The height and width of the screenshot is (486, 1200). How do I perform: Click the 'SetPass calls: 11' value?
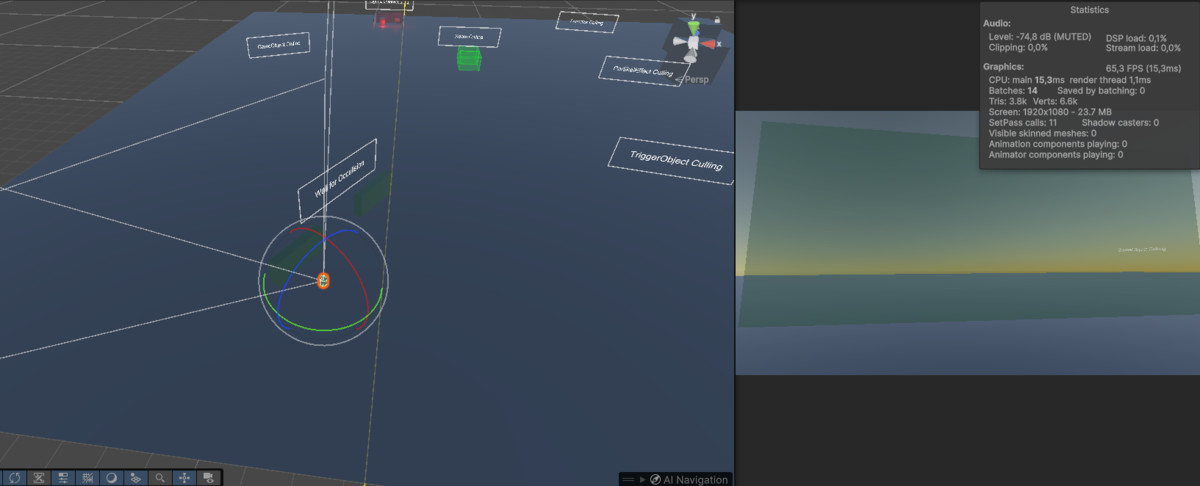pyautogui.click(x=1023, y=122)
